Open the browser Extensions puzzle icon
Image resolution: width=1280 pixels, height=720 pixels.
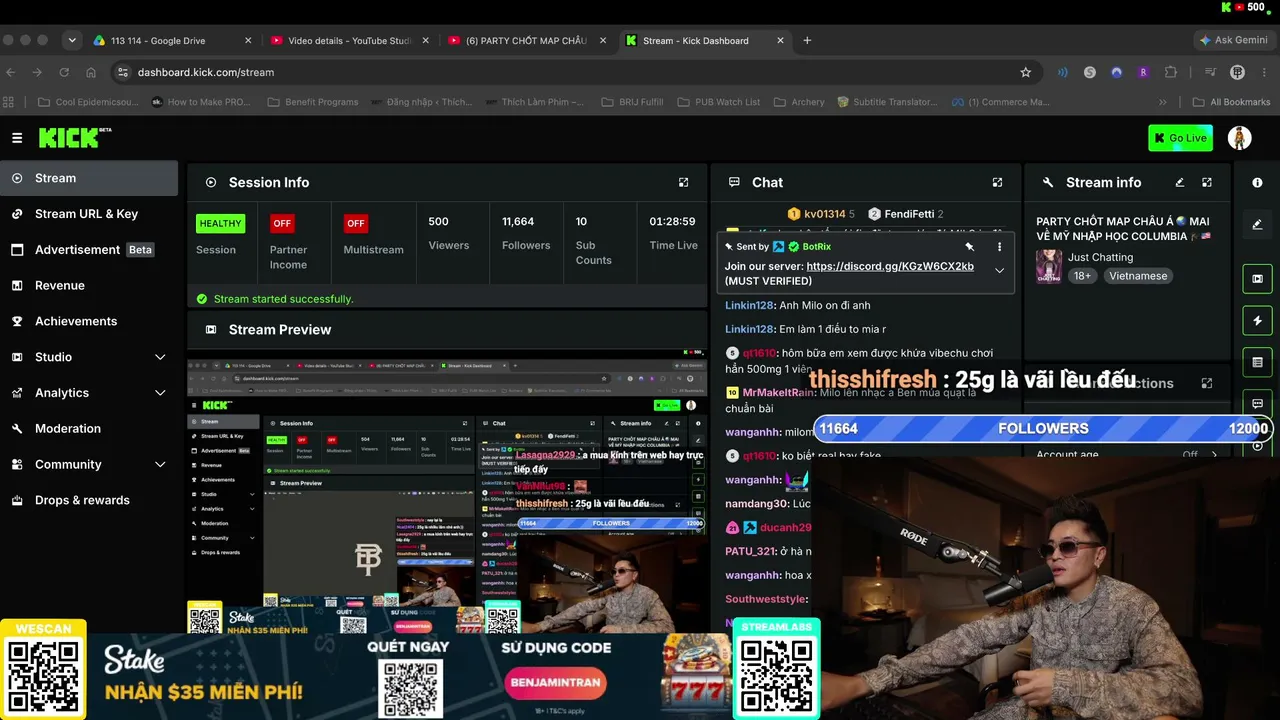tap(1171, 72)
